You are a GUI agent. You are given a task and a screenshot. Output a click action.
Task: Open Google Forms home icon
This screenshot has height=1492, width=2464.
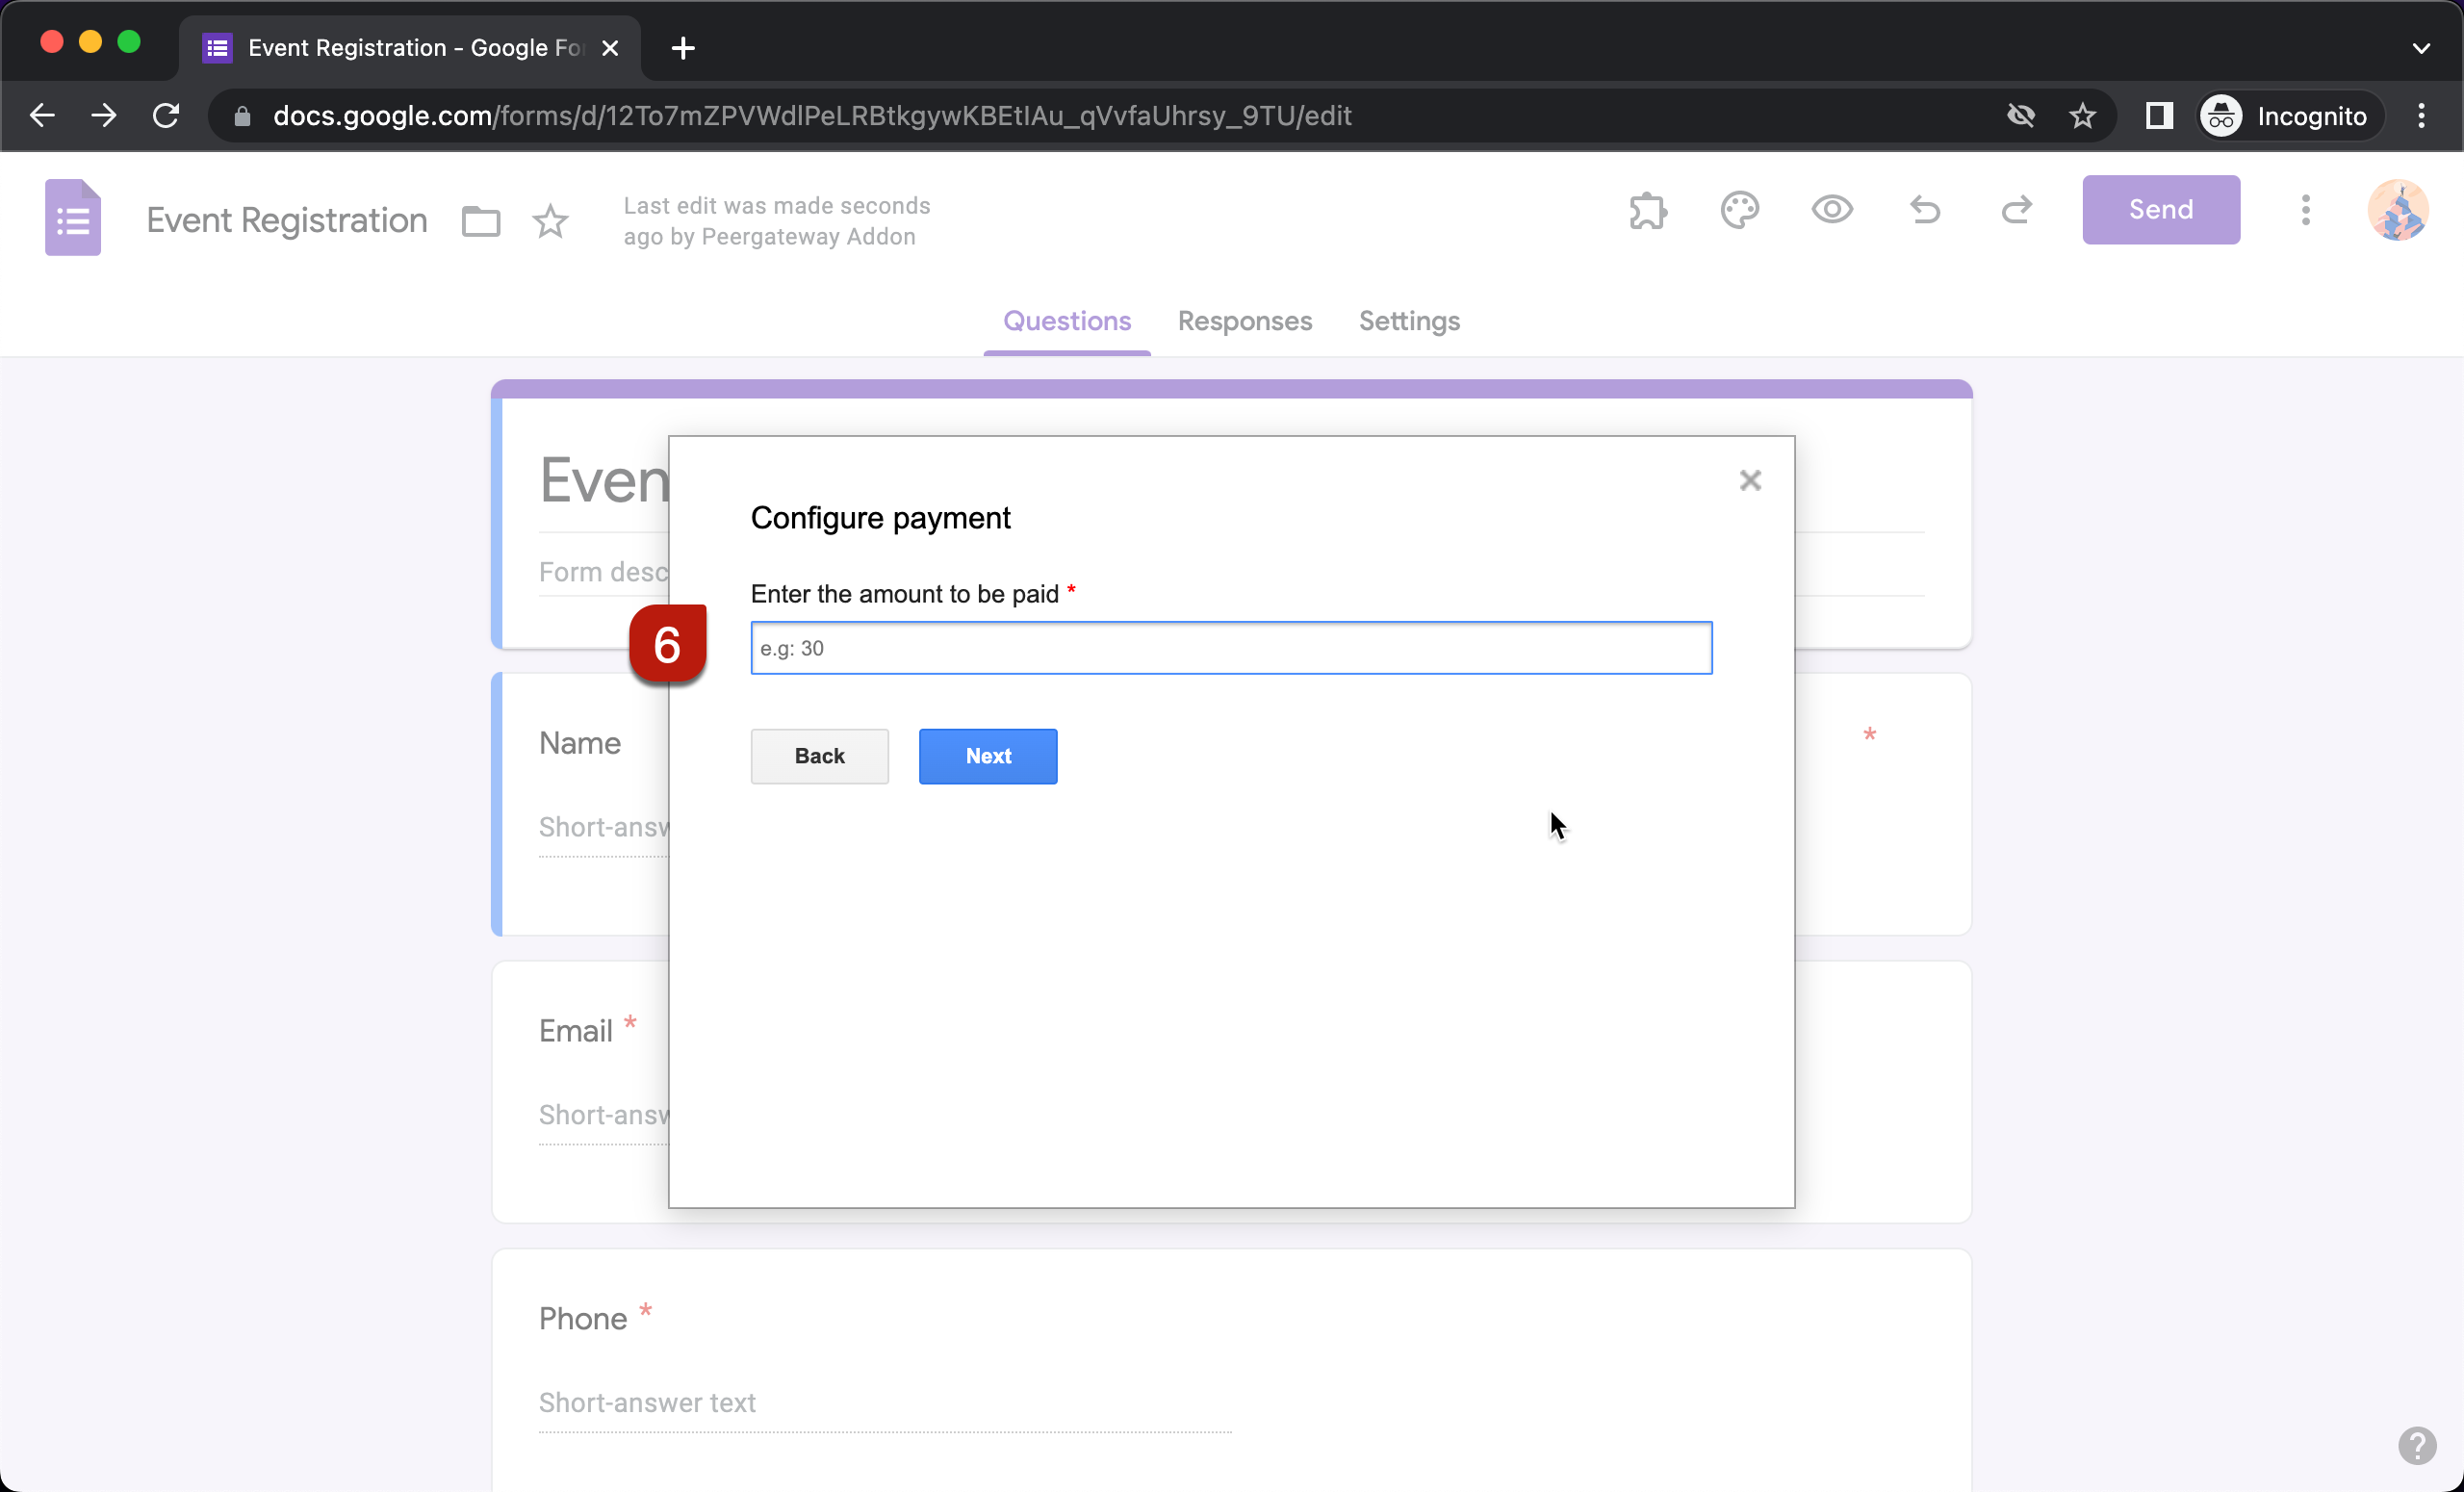(x=73, y=218)
